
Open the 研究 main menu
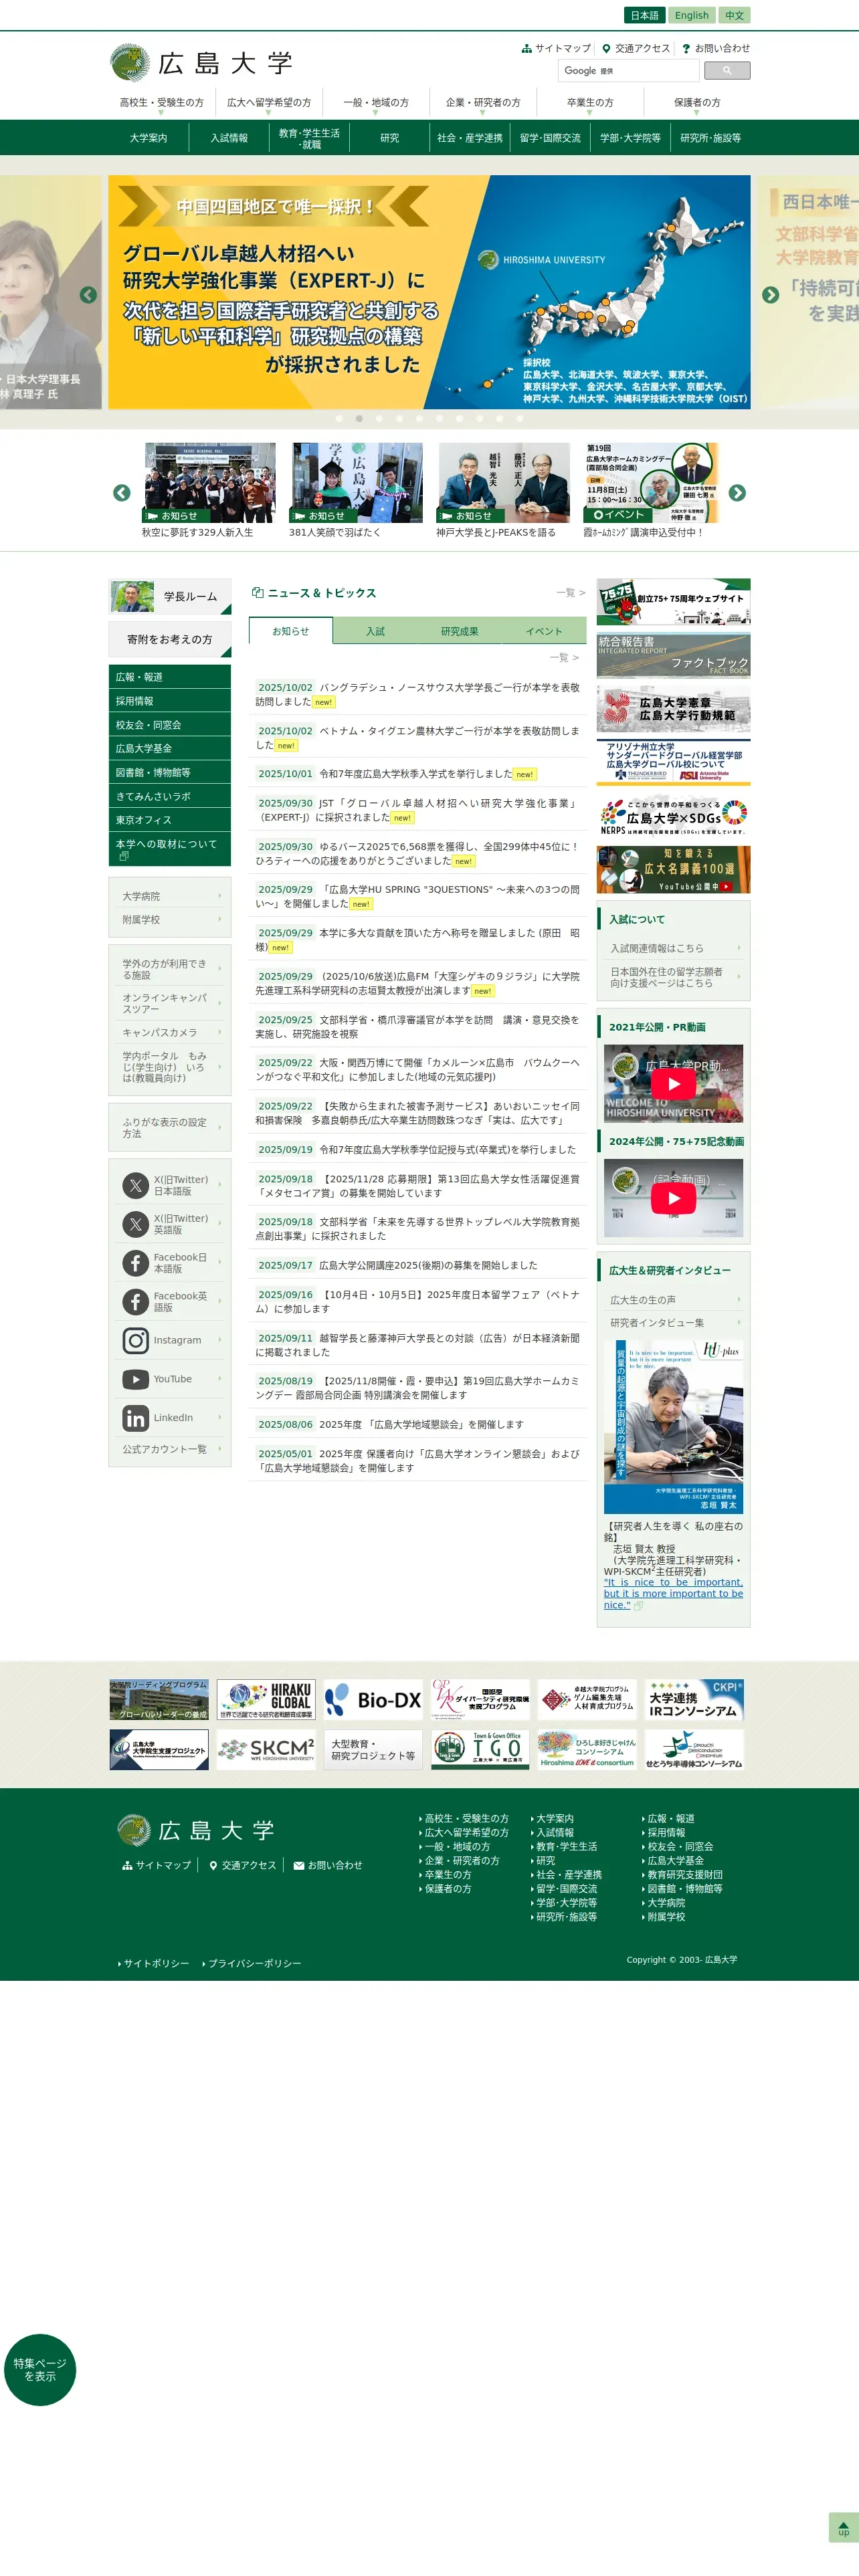click(x=390, y=138)
